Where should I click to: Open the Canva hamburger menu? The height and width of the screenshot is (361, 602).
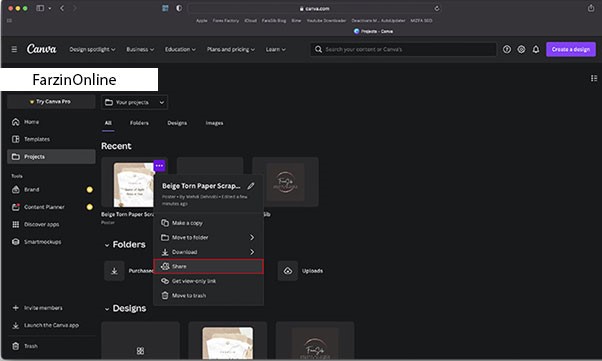point(14,49)
